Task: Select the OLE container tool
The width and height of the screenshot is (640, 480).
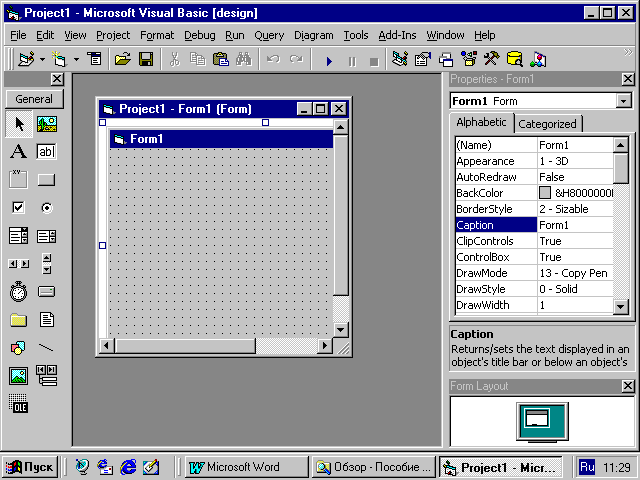Action: coord(19,403)
